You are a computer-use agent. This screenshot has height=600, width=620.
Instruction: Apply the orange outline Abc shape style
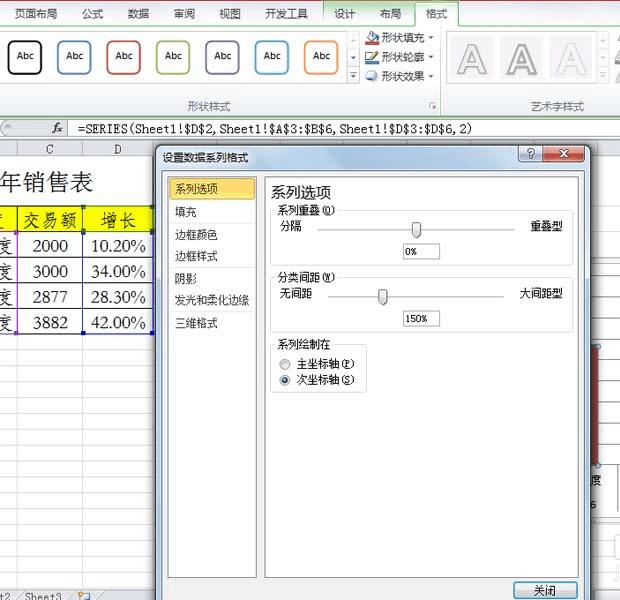coord(321,57)
